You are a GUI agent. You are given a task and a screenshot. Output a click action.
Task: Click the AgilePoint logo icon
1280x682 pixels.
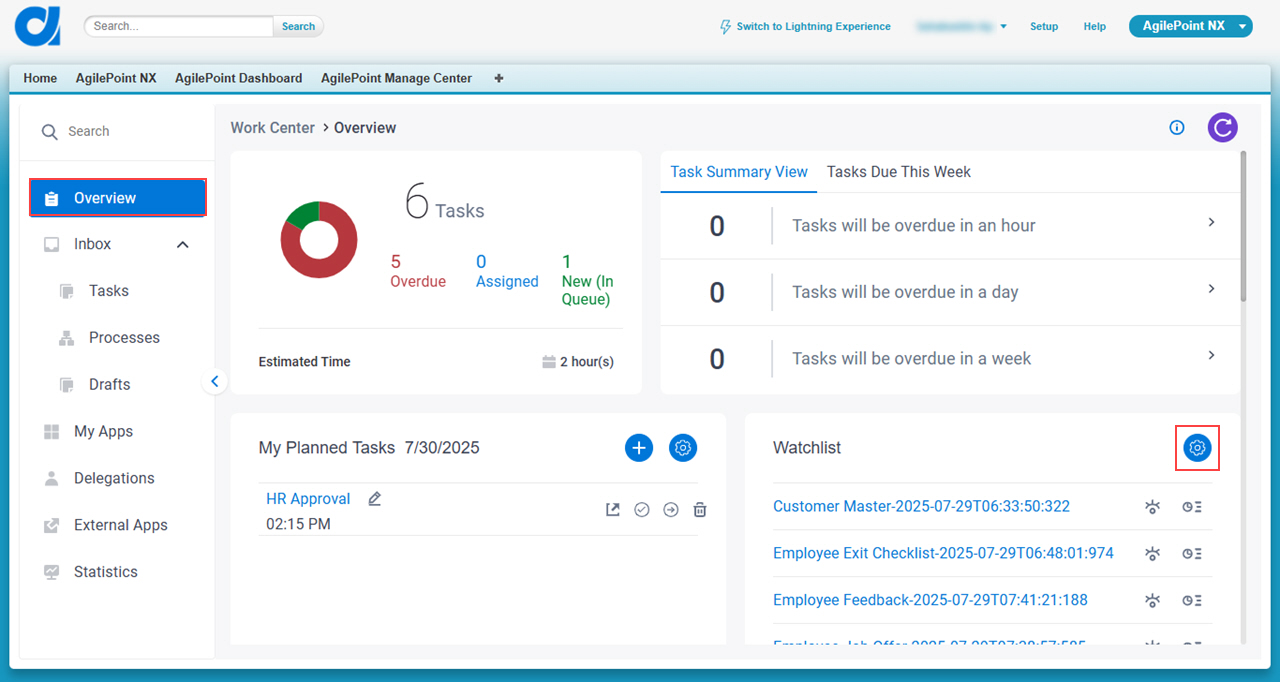tap(38, 25)
